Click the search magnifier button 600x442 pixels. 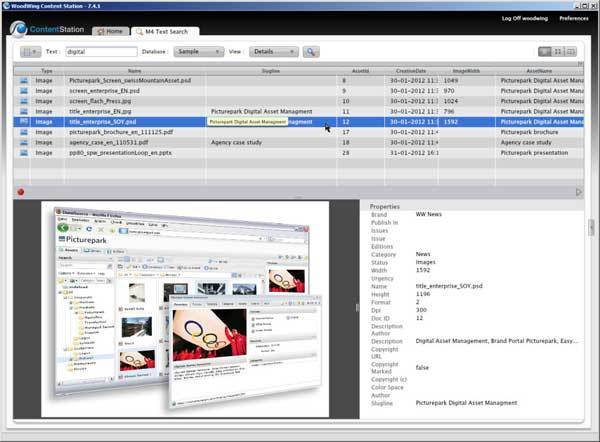click(311, 52)
